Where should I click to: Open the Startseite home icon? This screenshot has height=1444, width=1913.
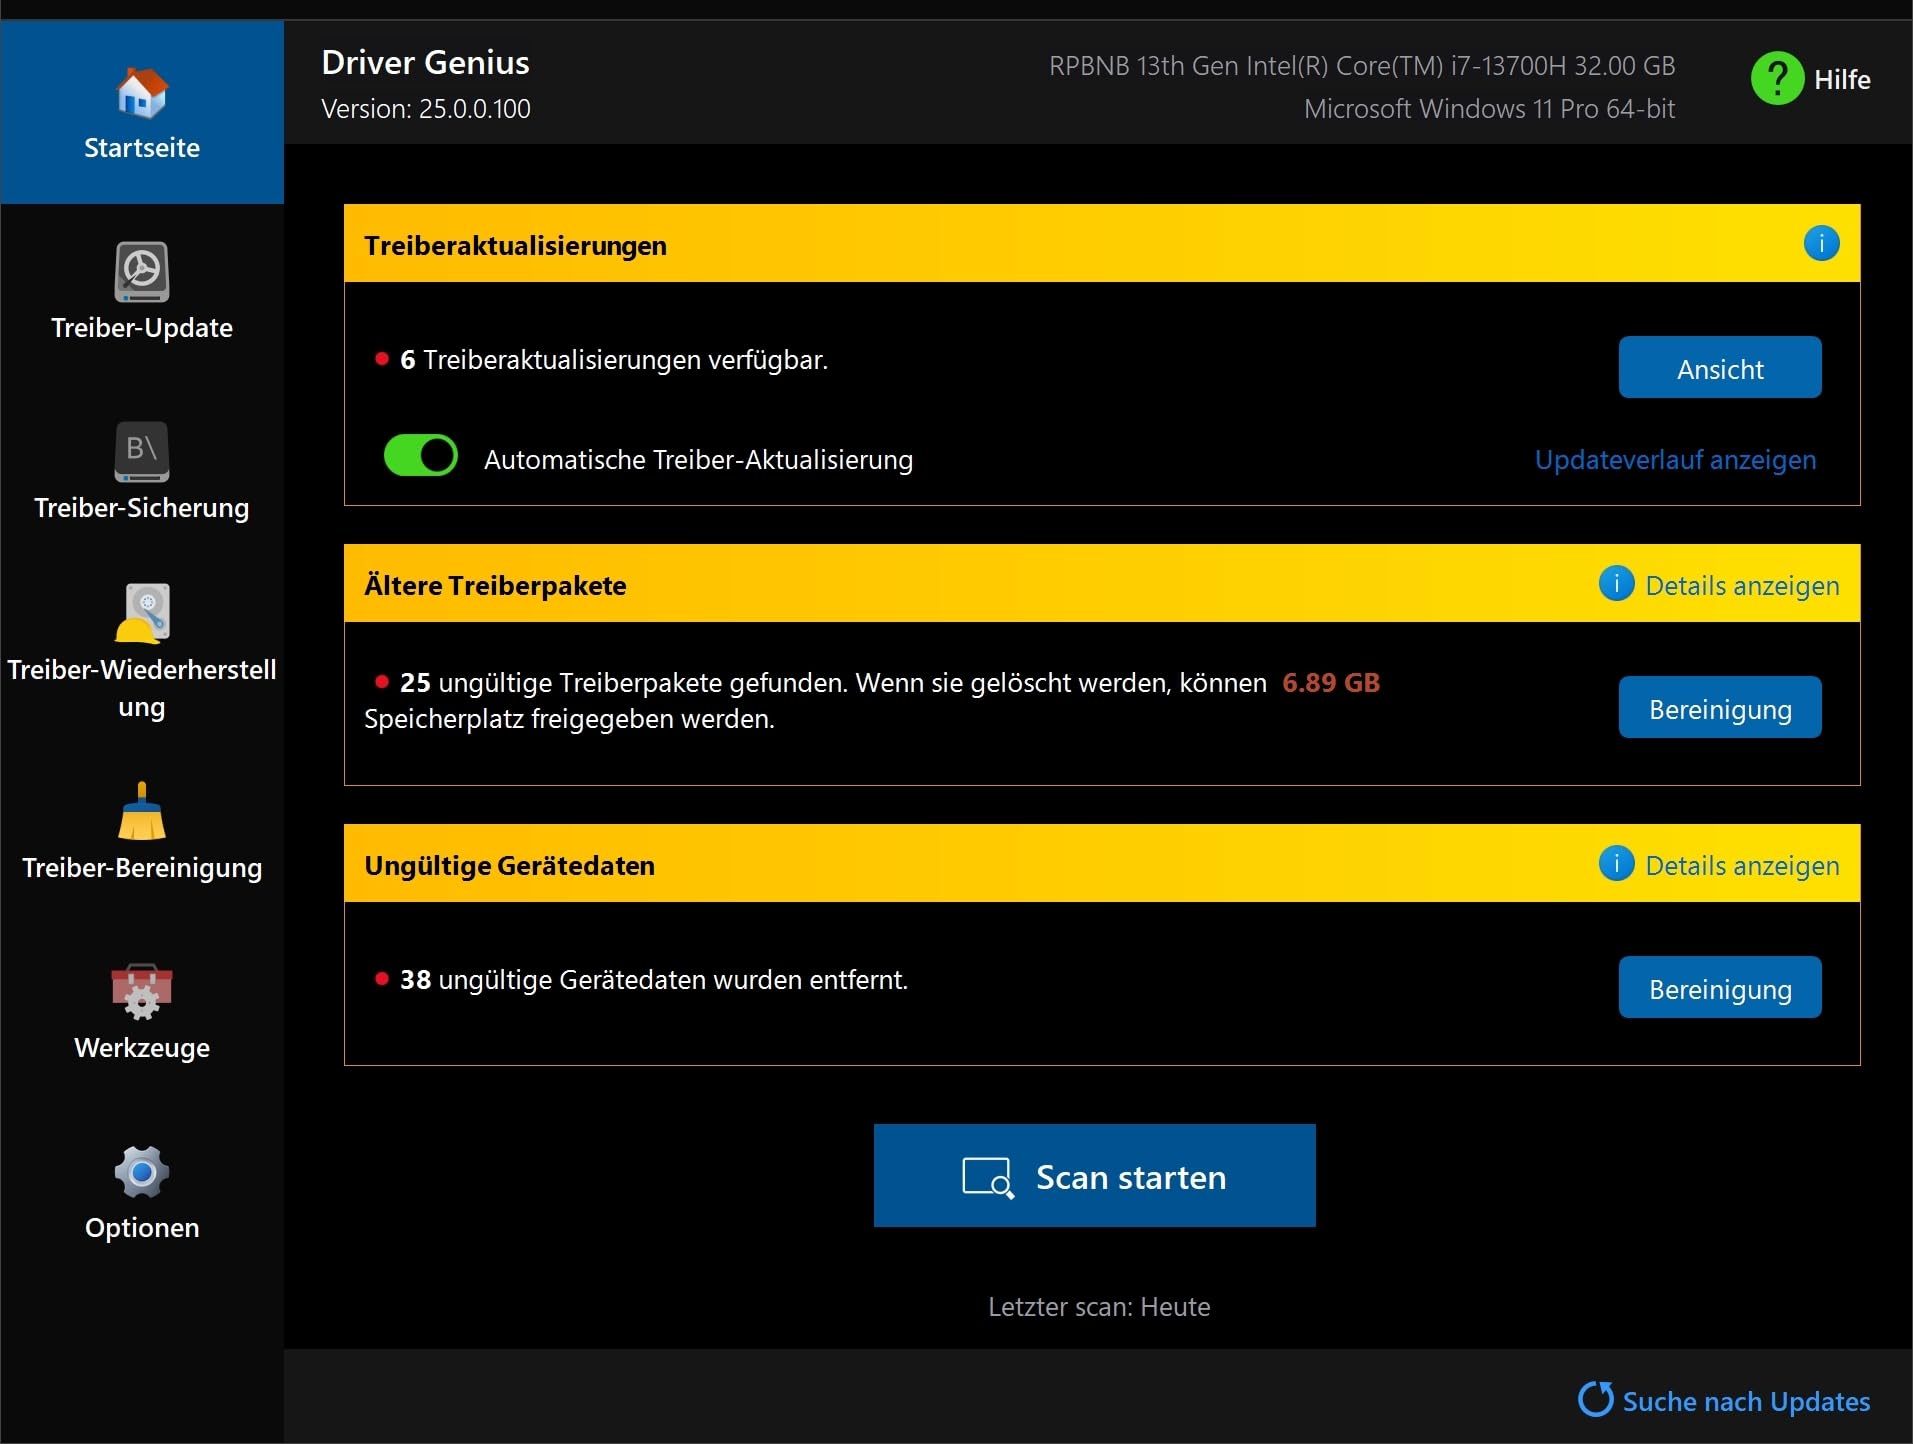coord(142,92)
